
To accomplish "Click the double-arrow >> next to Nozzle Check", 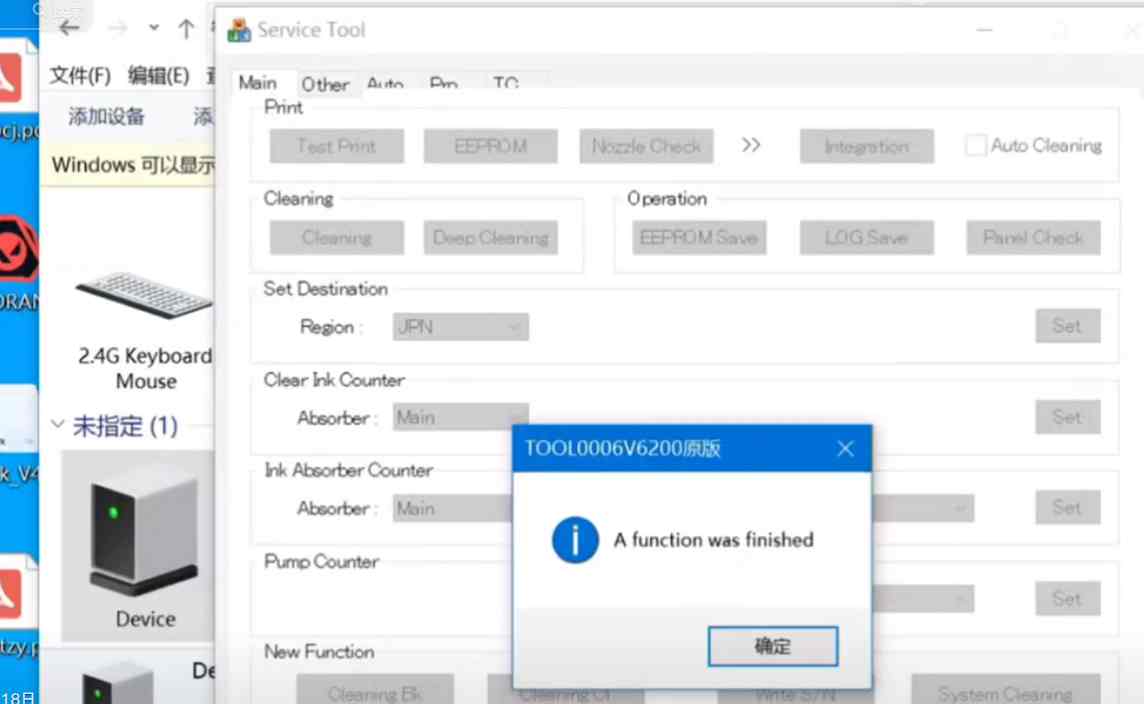I will click(x=751, y=145).
